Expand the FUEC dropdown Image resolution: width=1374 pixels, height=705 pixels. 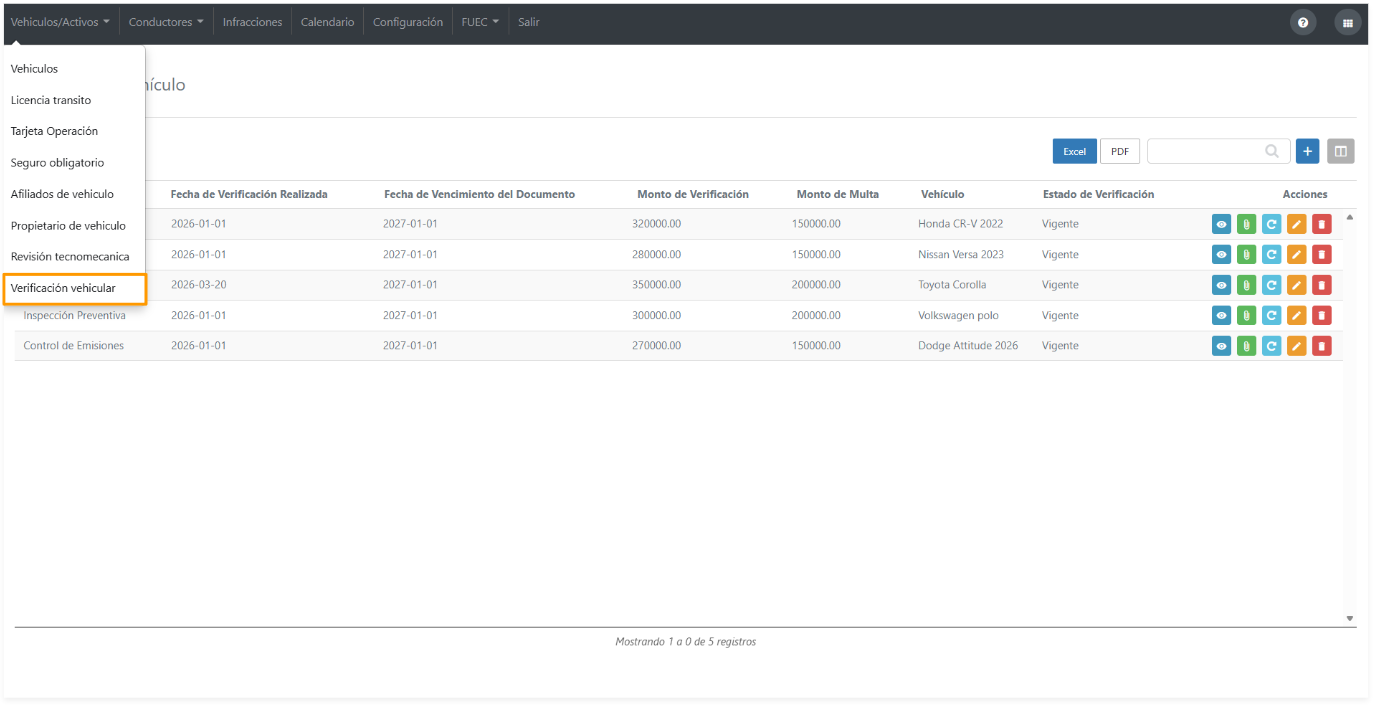pyautogui.click(x=480, y=22)
